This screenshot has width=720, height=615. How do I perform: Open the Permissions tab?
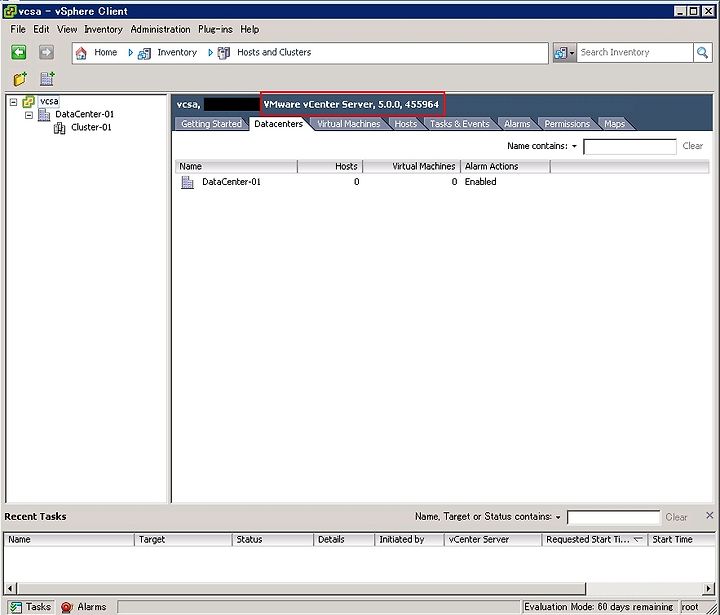pos(567,124)
